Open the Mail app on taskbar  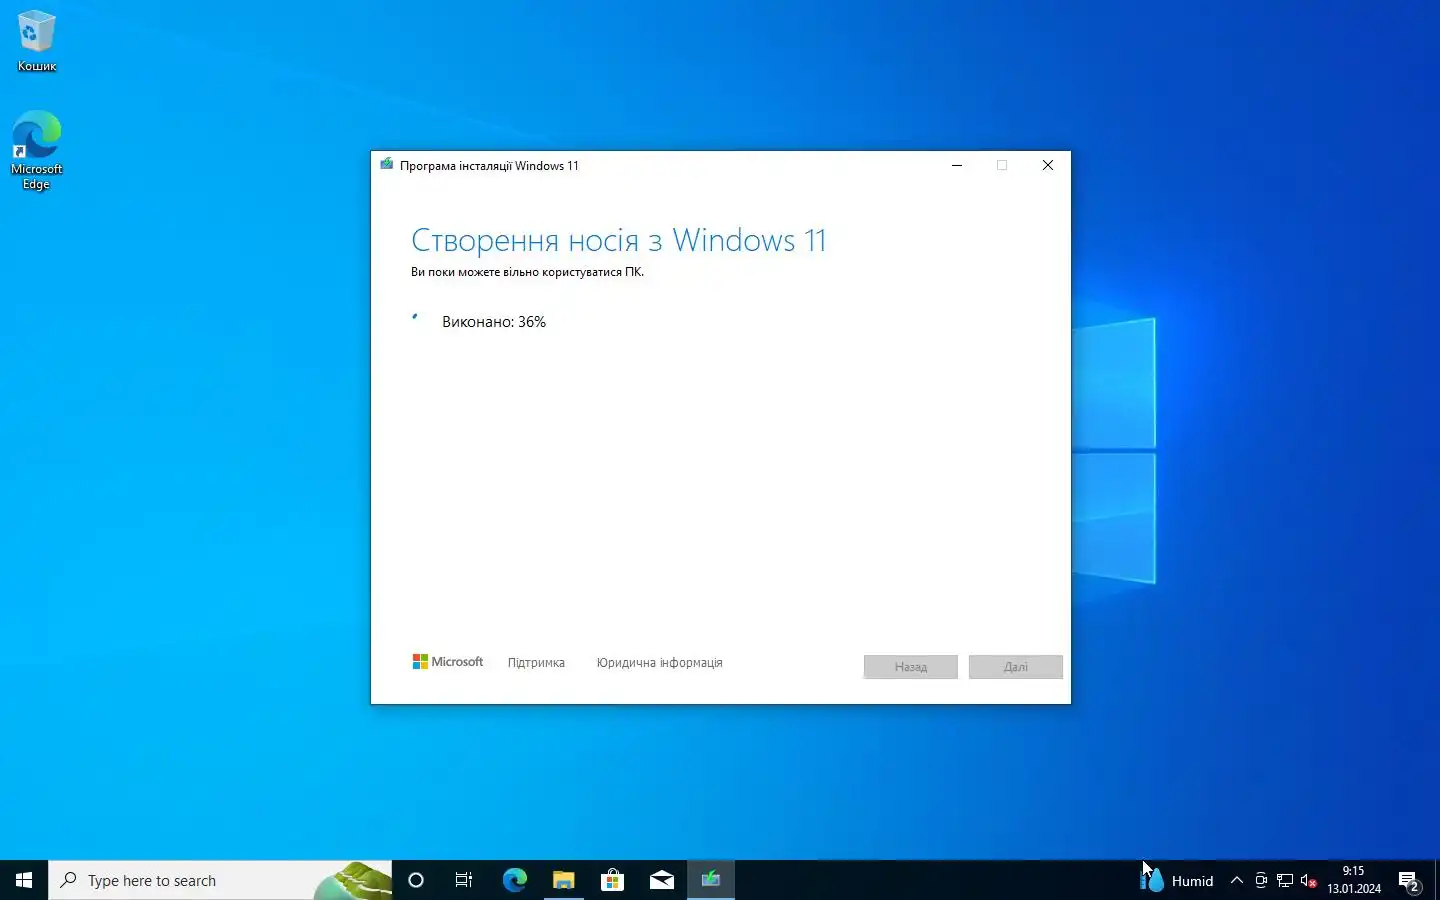(x=661, y=880)
